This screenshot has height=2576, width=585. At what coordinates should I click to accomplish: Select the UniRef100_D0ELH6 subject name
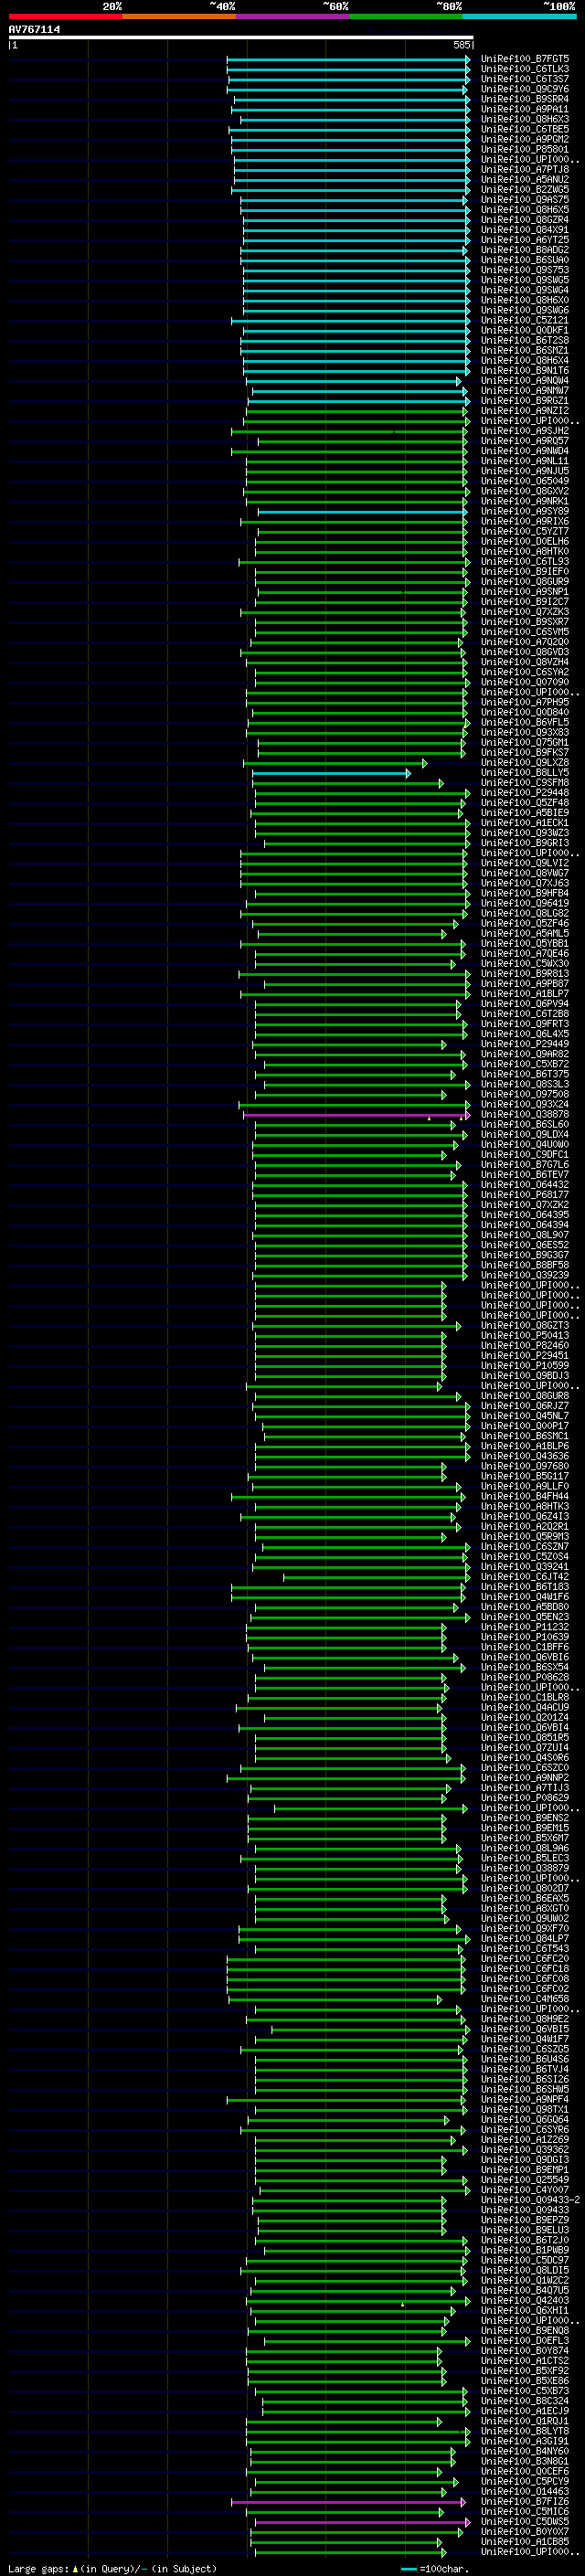(525, 542)
